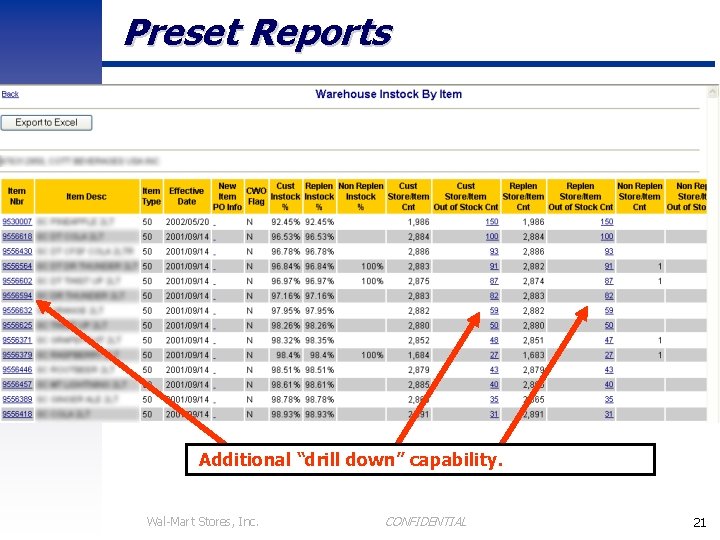Click the Warehouse Instock By Item title
Viewport: 720px width, 540px height.
[x=388, y=94]
